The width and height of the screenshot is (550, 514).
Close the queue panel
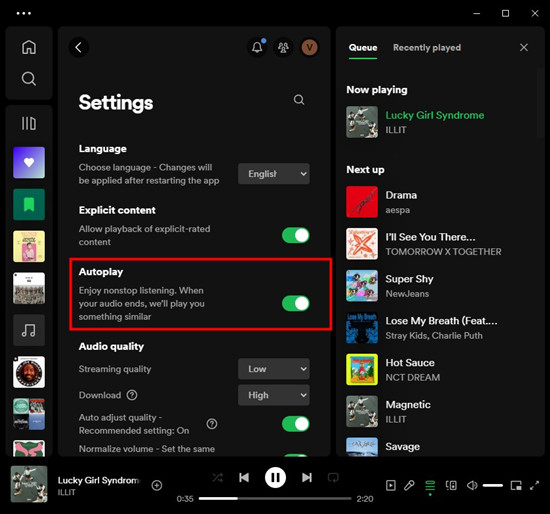coord(524,47)
